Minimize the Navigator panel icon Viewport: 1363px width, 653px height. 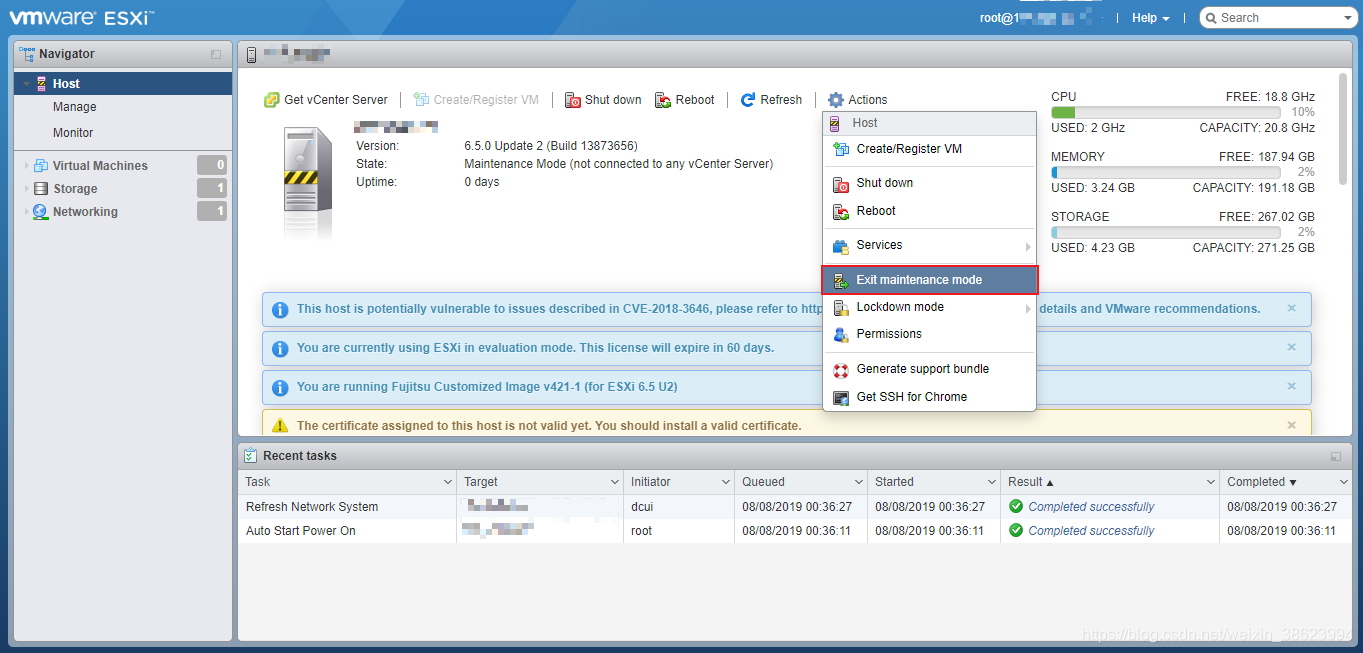pos(216,54)
